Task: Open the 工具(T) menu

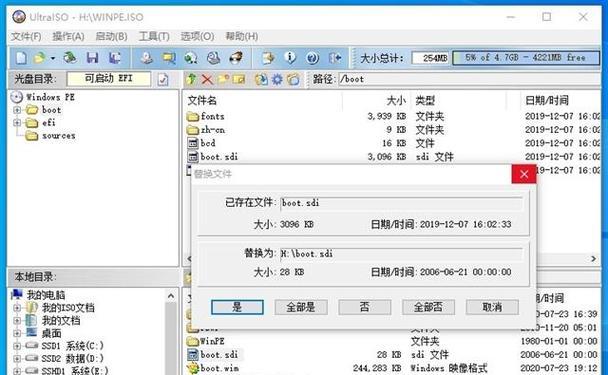Action: [x=154, y=36]
